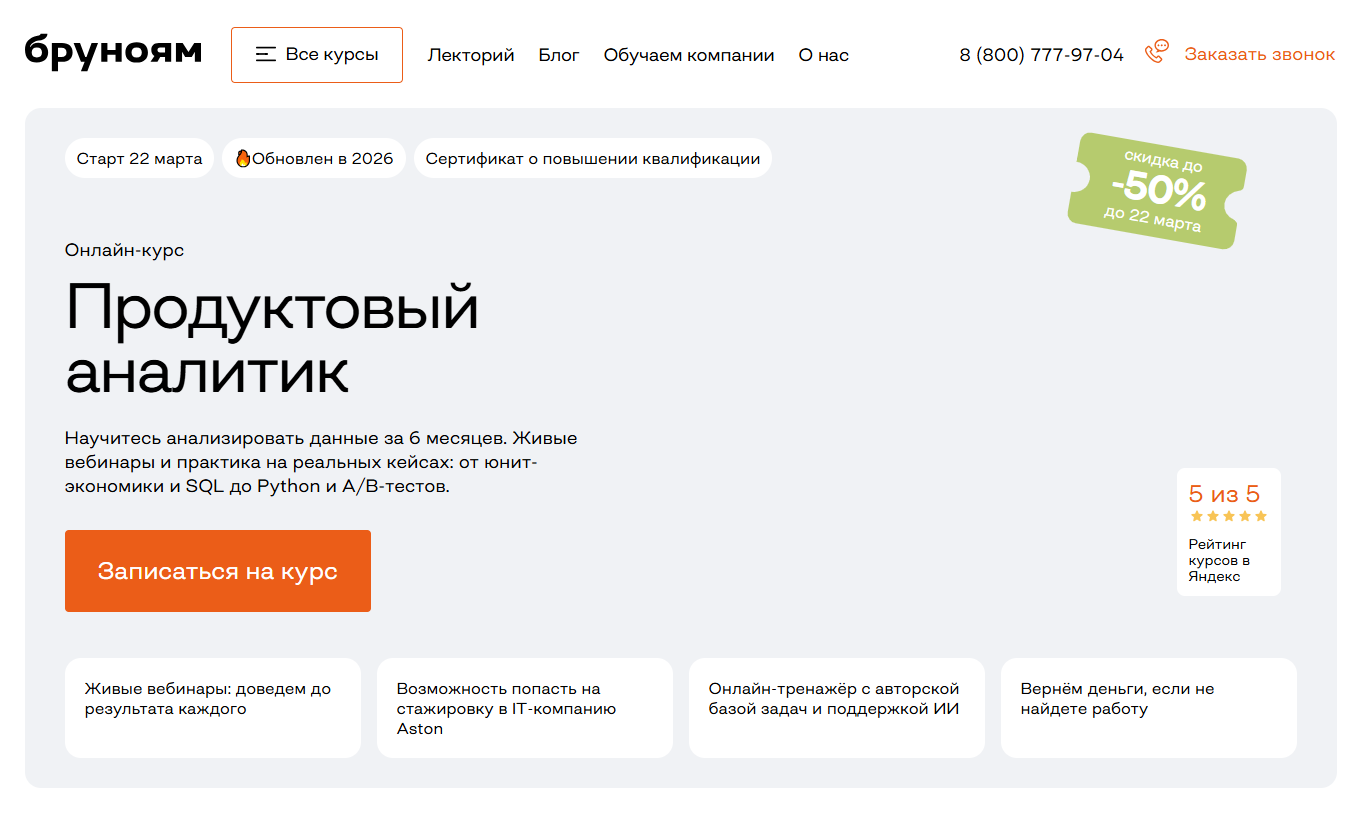Click the phone callback icon
Viewport: 1351px width, 840px height.
pos(1157,52)
